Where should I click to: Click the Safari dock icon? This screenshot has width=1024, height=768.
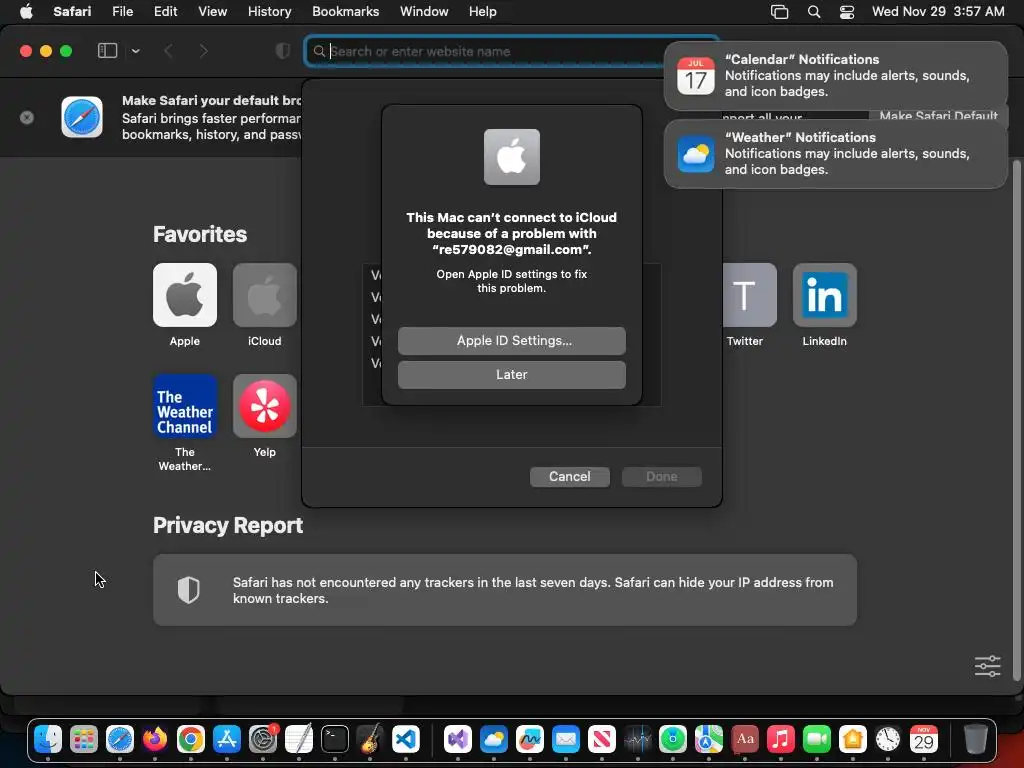120,739
